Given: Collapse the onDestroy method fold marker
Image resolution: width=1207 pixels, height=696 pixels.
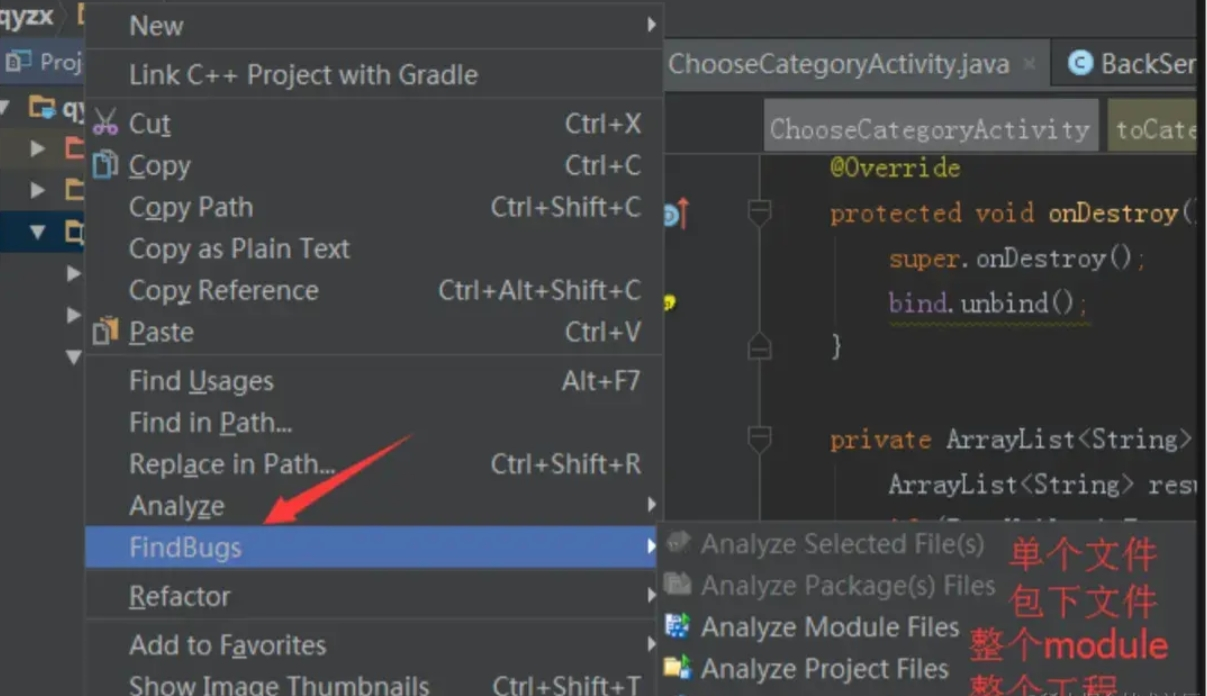Looking at the screenshot, I should (760, 213).
